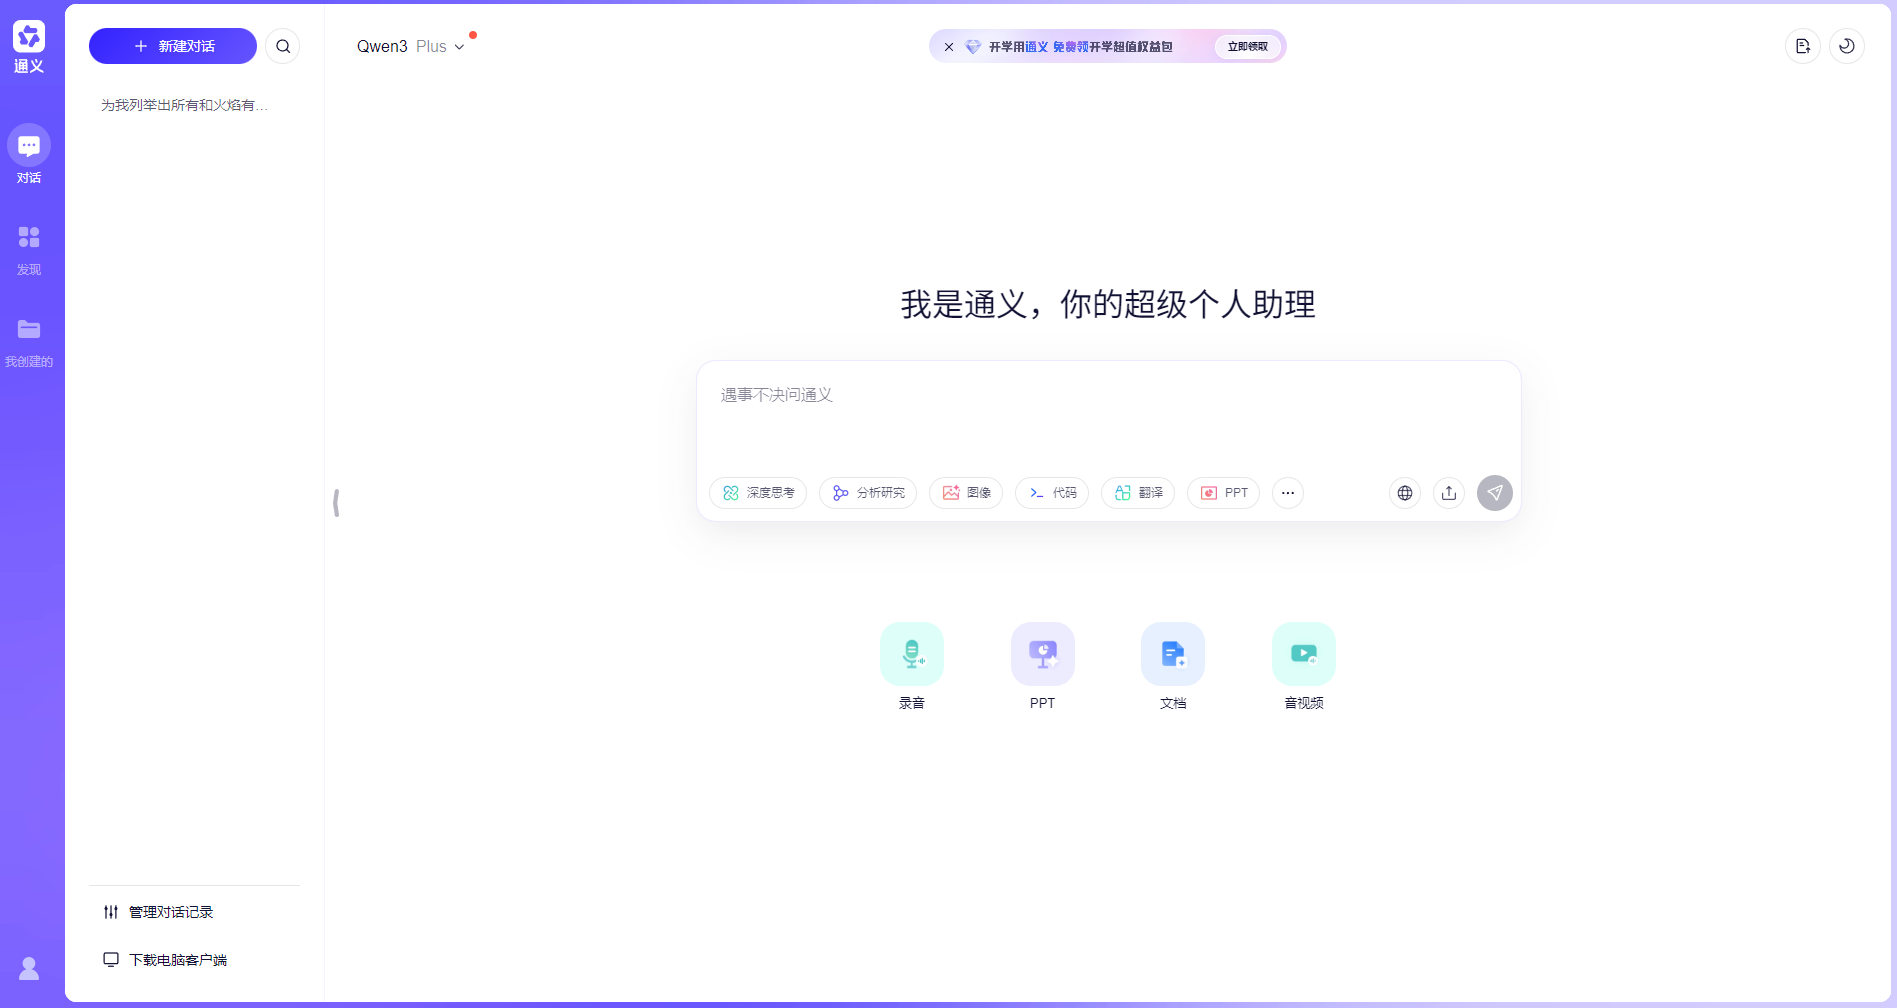Screen dimensions: 1897x1008
Task: Open the 录音 recording tool
Action: [x=911, y=654]
